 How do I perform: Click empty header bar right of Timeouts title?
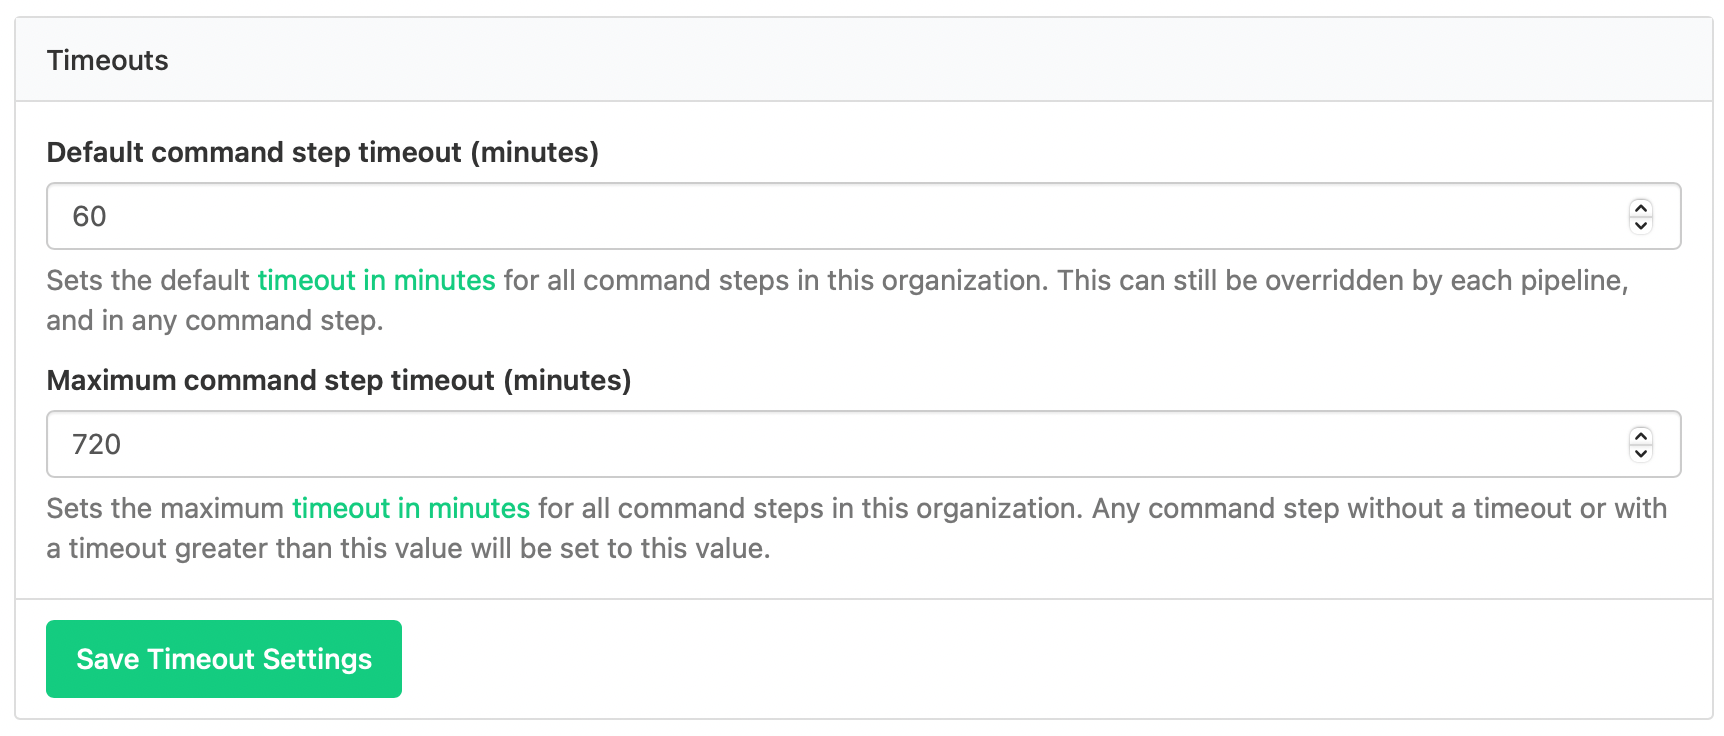(x=900, y=60)
